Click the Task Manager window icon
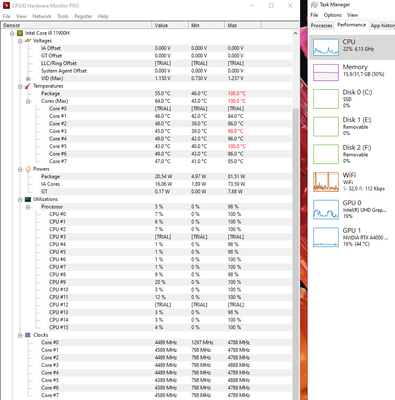The image size is (395, 400). tap(314, 5)
